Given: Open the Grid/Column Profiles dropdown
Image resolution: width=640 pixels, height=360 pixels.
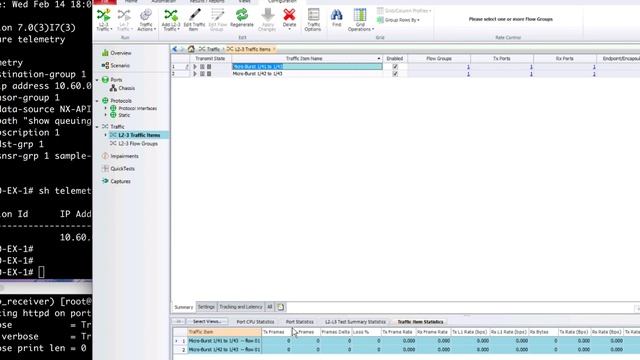Looking at the screenshot, I should pos(404,11).
